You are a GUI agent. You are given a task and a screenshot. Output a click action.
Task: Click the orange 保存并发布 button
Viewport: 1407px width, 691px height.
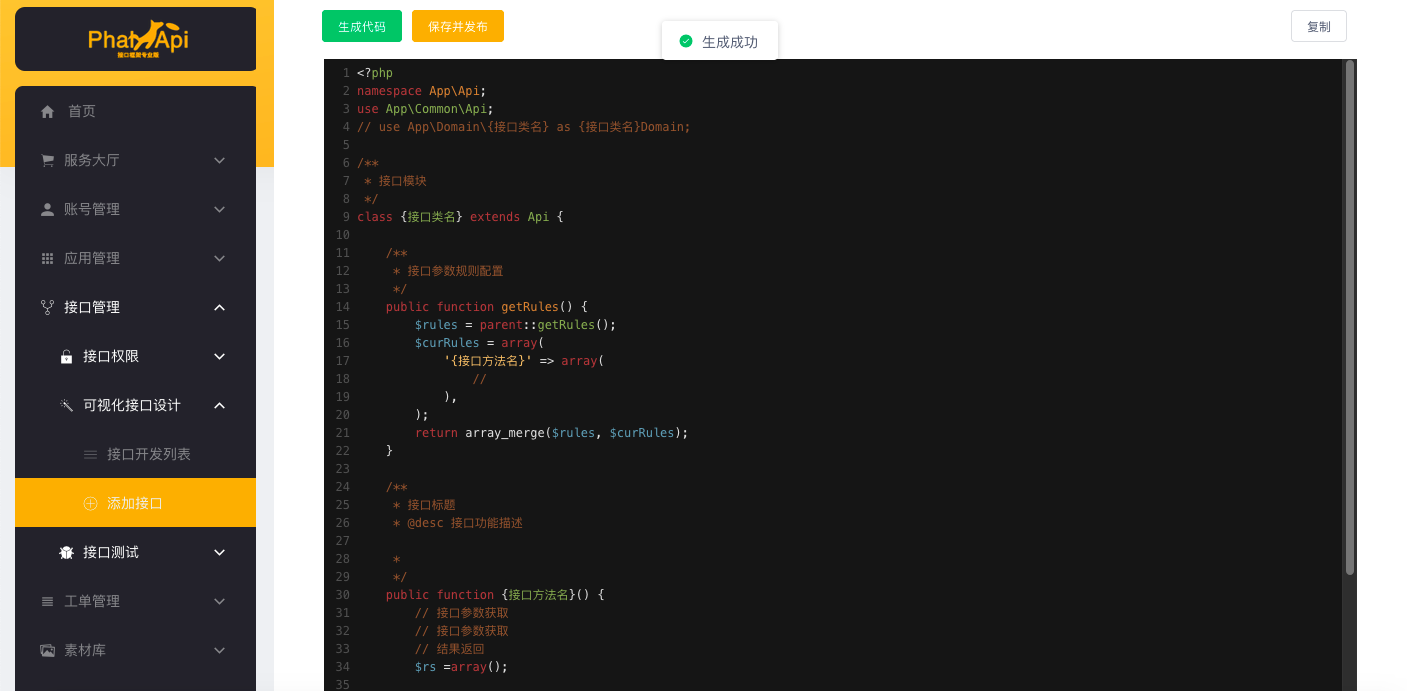458,26
